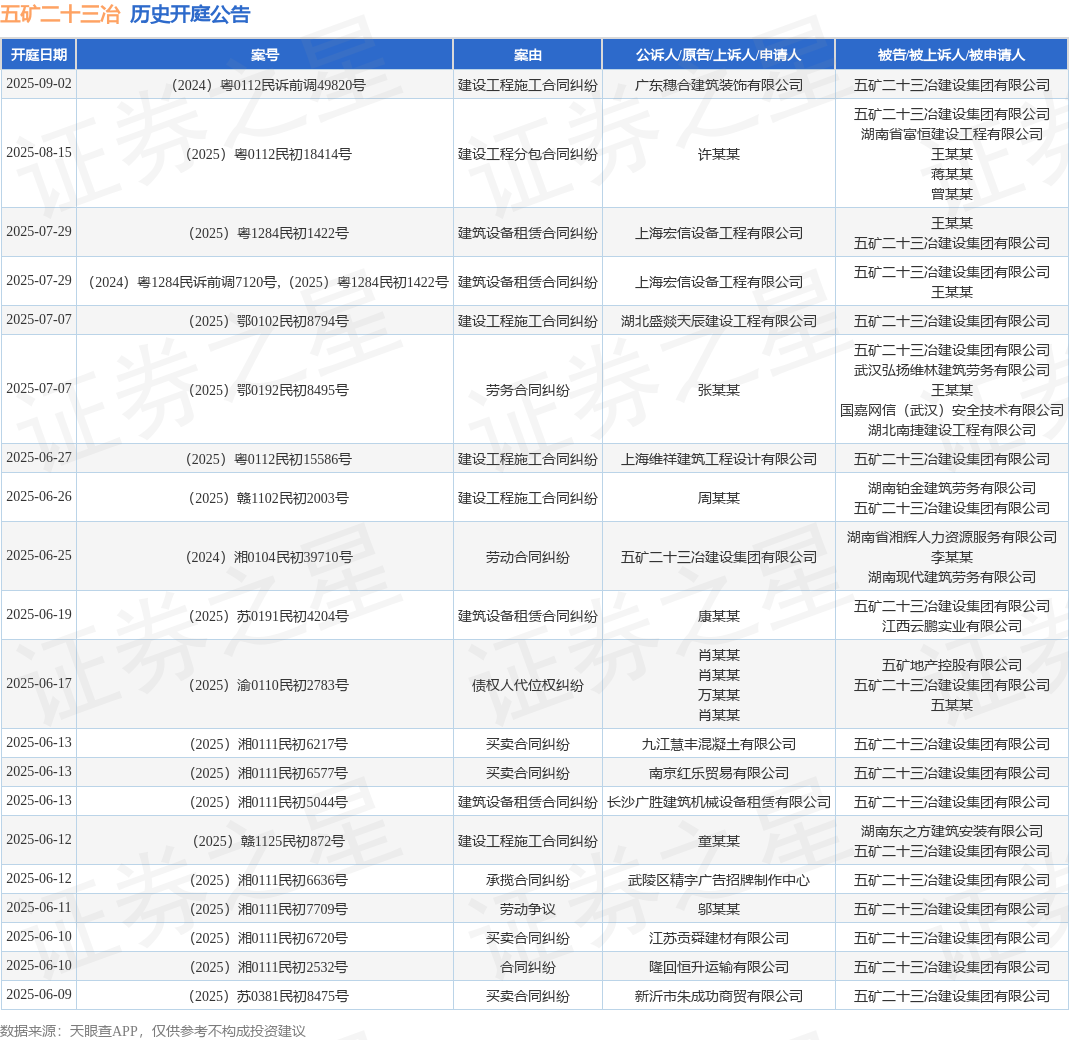Viewport: 1069px width, 1040px height.
Task: Click the 2025-09-02 hearing date cell
Action: click(x=39, y=84)
